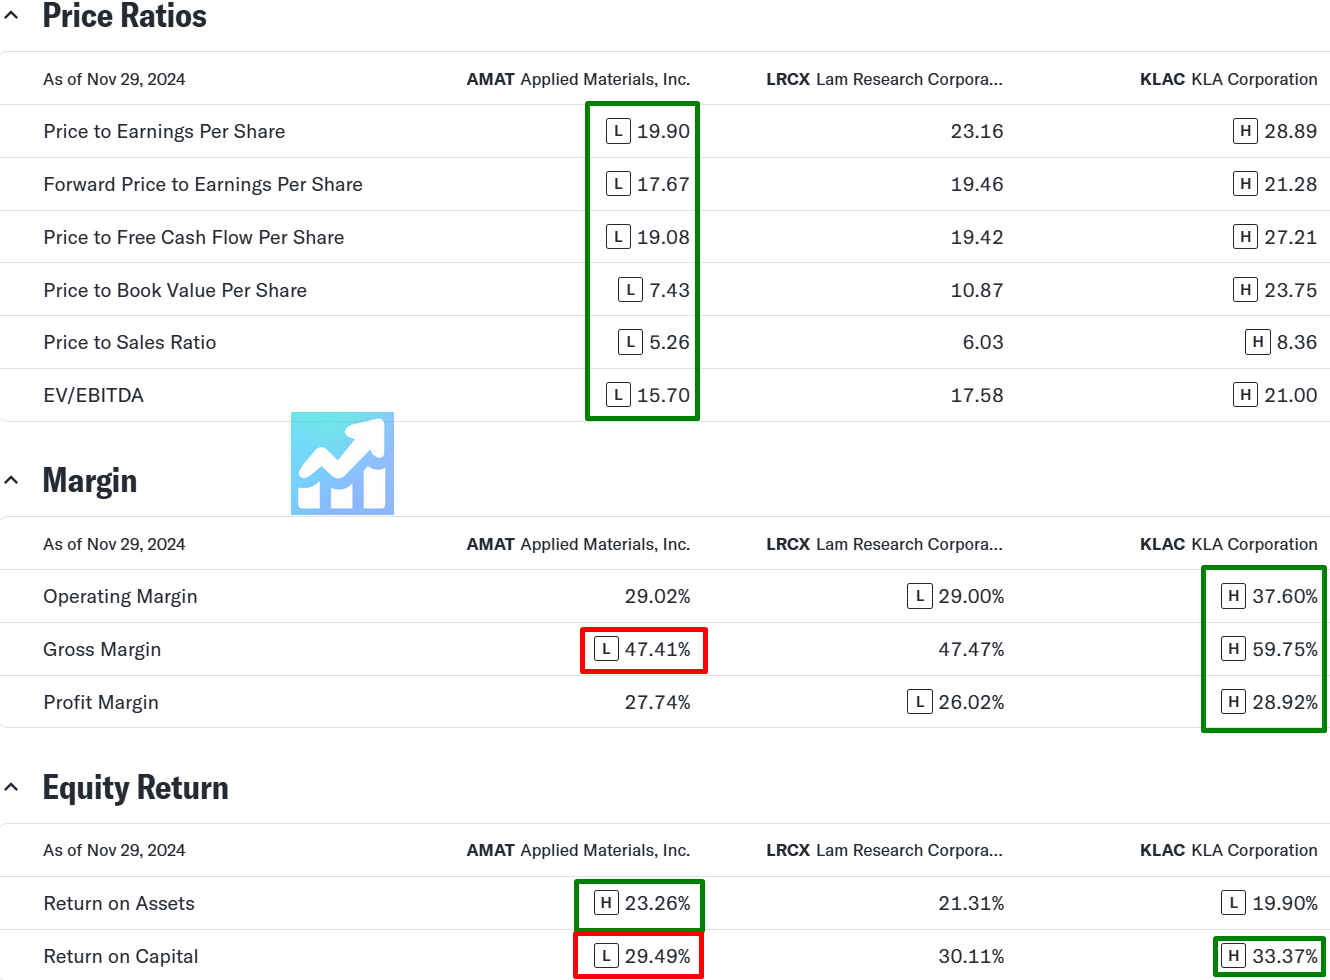Open LRCX Lam Research in Price Ratios header
This screenshot has height=980, width=1330.
pos(884,79)
